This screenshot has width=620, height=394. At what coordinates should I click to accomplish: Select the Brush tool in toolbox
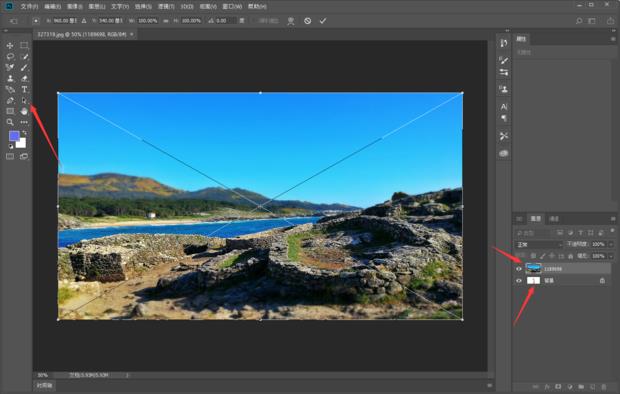tap(24, 67)
